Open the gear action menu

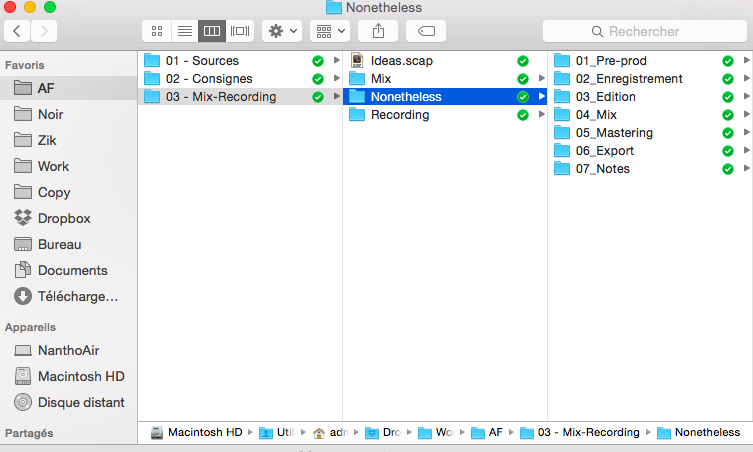282,31
